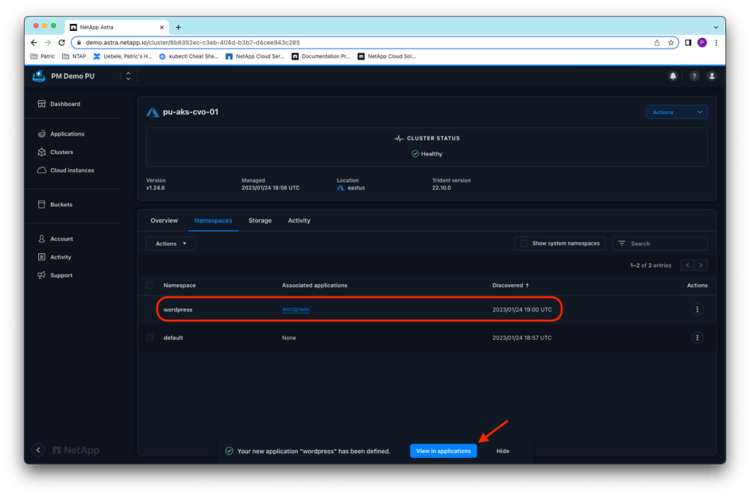Viewport: 750px width, 496px height.
Task: Open the user profile icon
Action: (711, 76)
